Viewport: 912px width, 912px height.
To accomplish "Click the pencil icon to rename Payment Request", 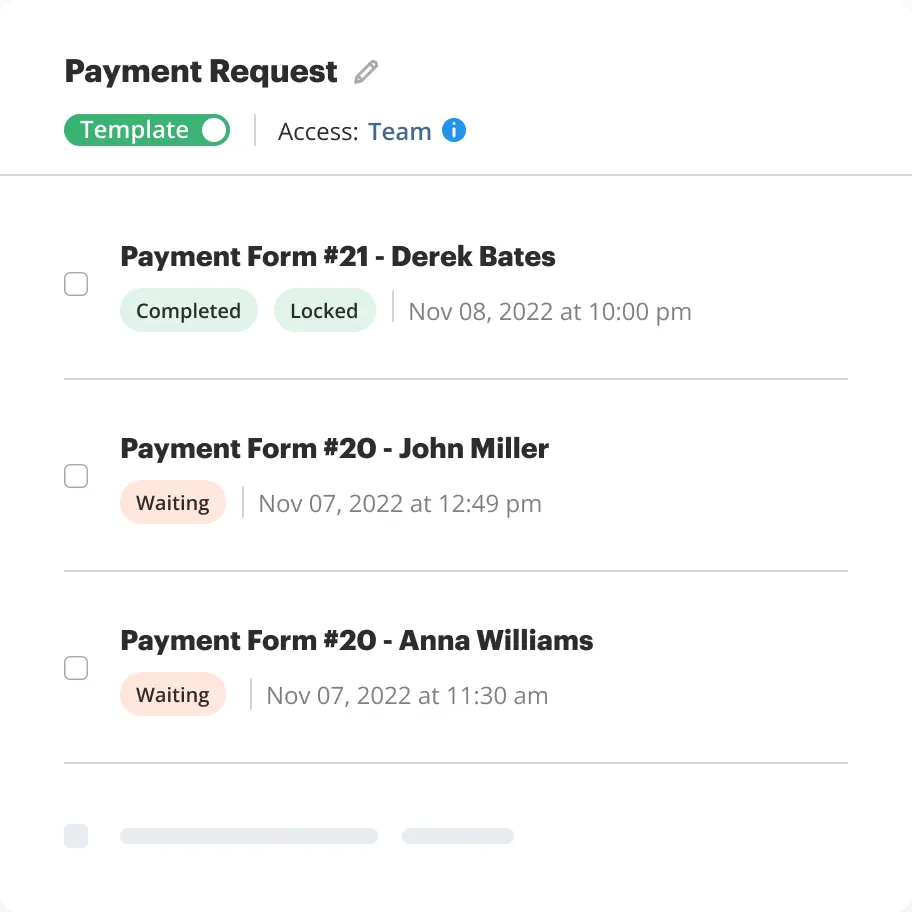I will pyautogui.click(x=364, y=71).
